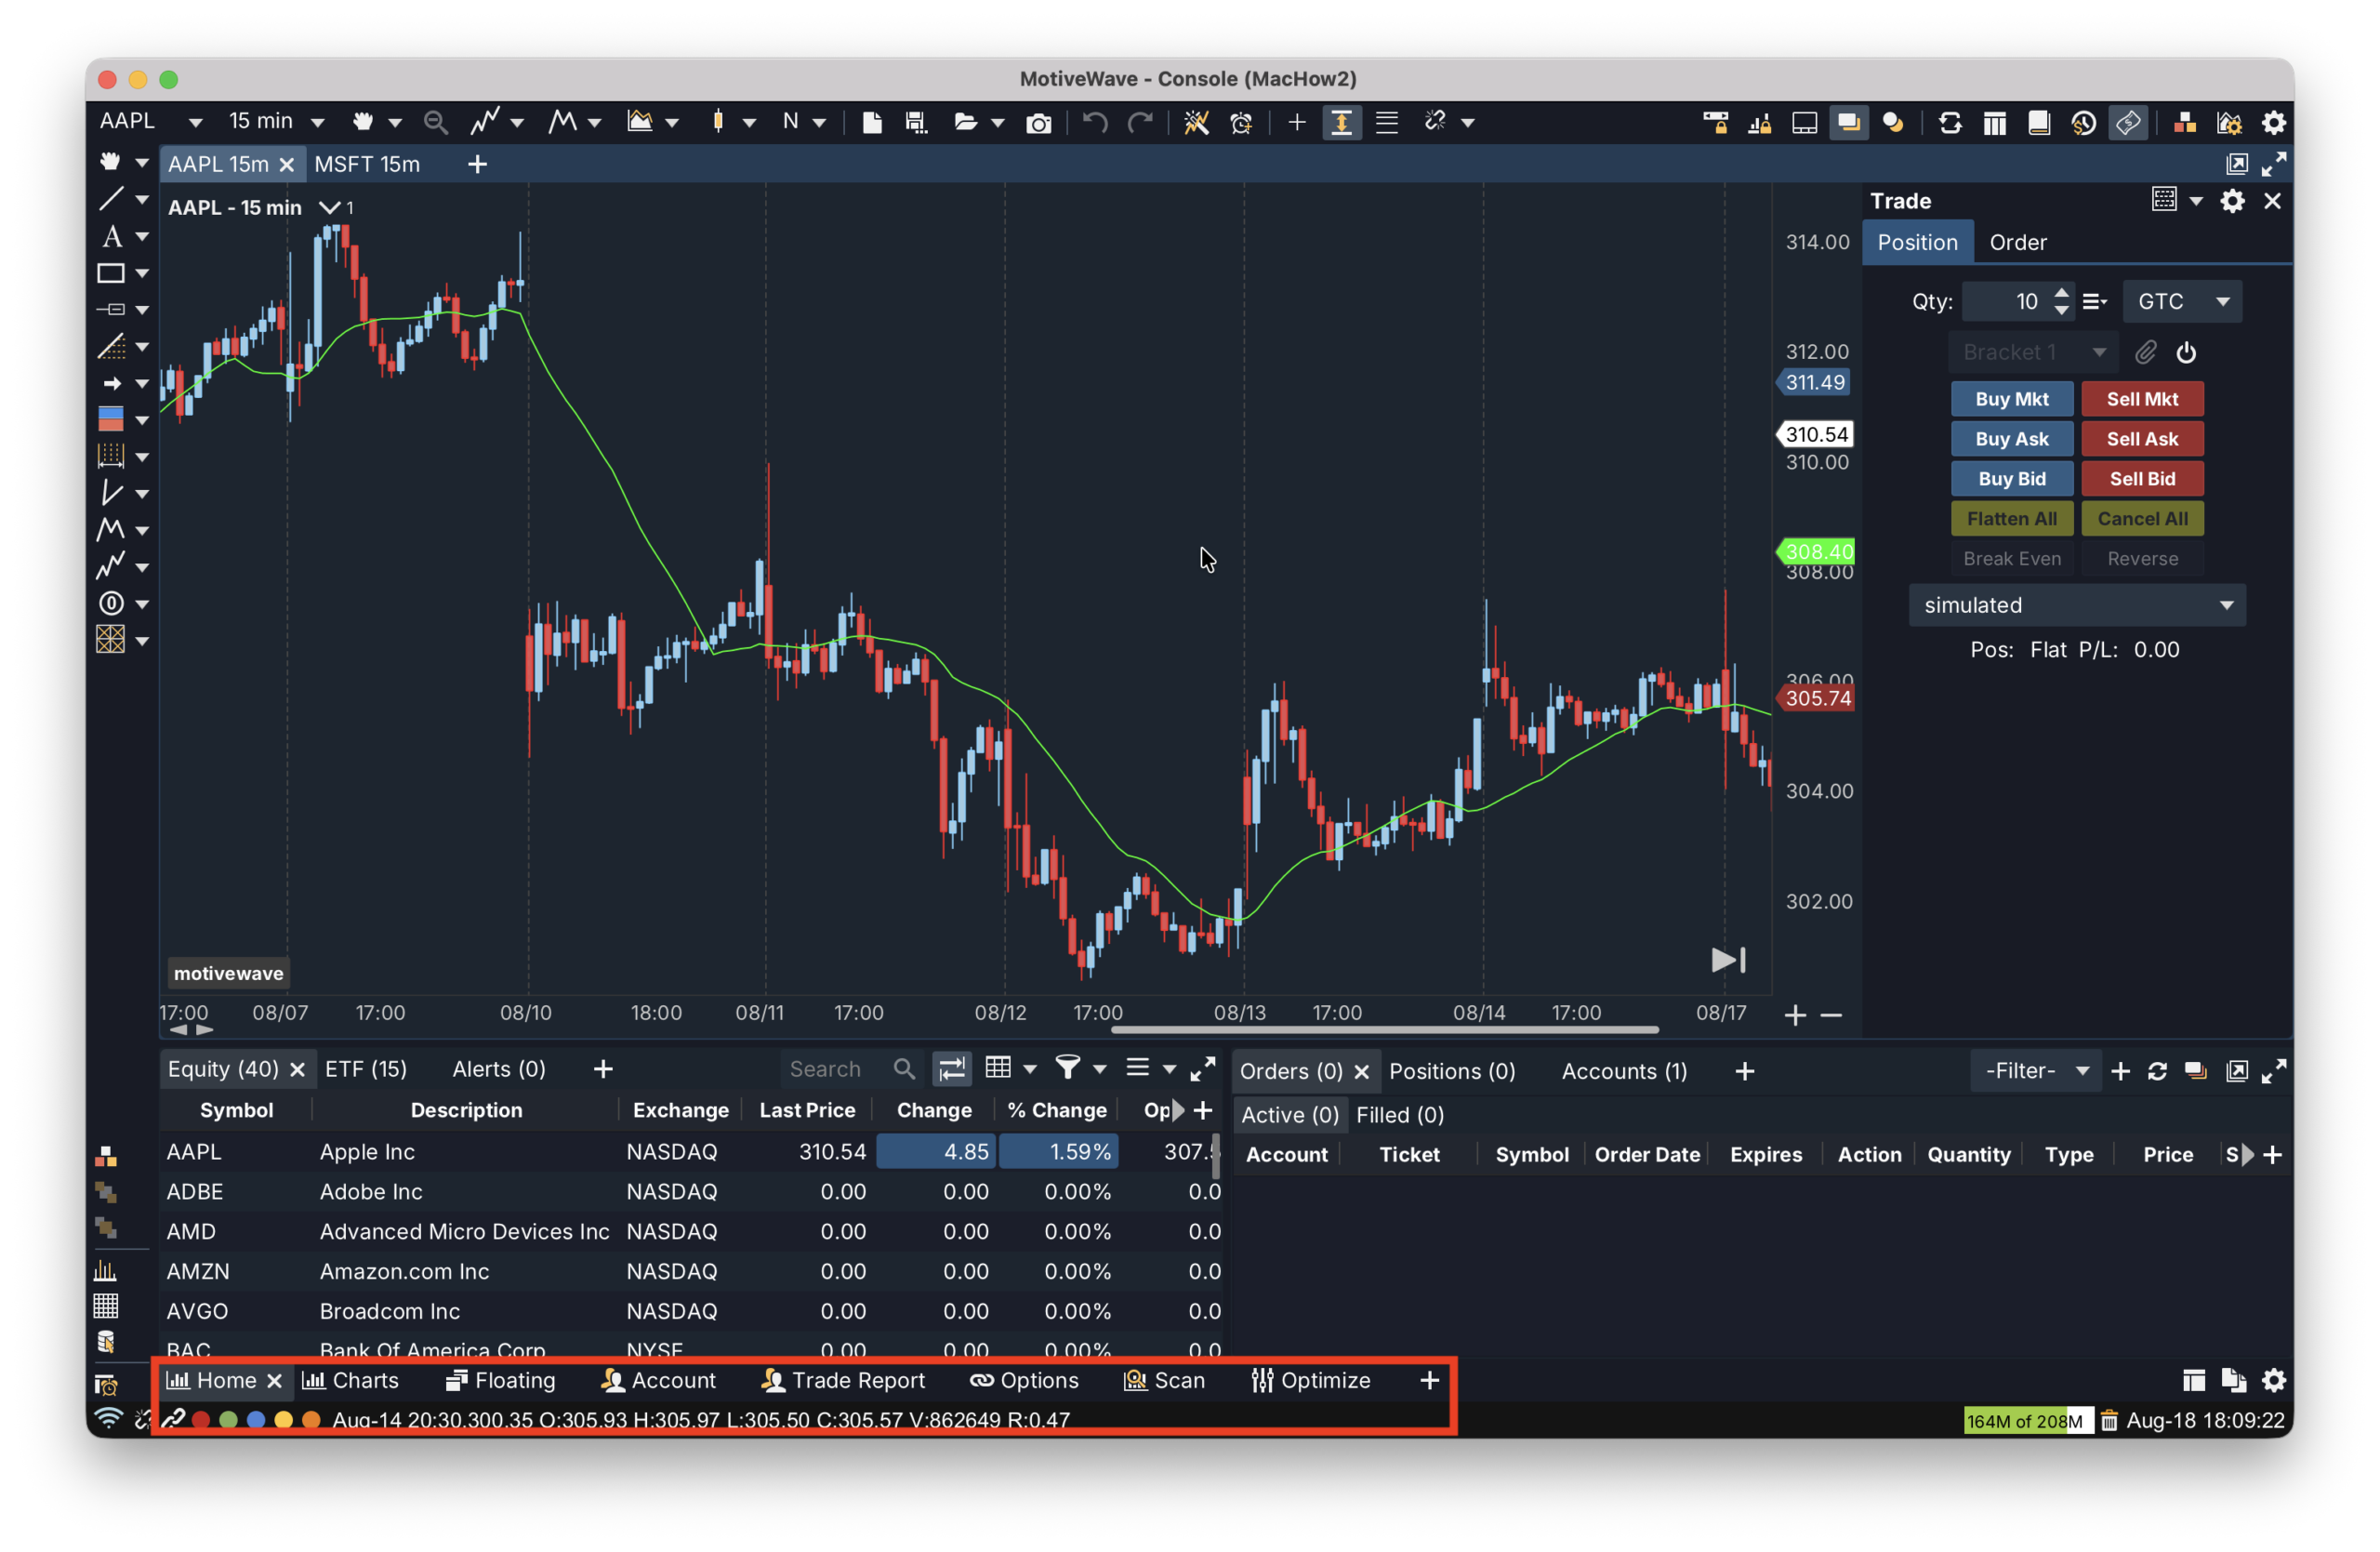Screen dimensions: 2380x1552
Task: Select the line drawing tool
Action: 111,199
